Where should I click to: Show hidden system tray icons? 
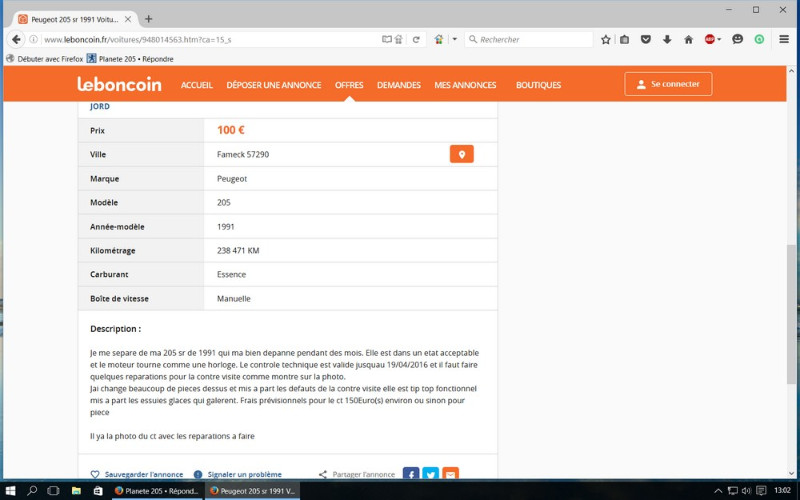[x=717, y=491]
